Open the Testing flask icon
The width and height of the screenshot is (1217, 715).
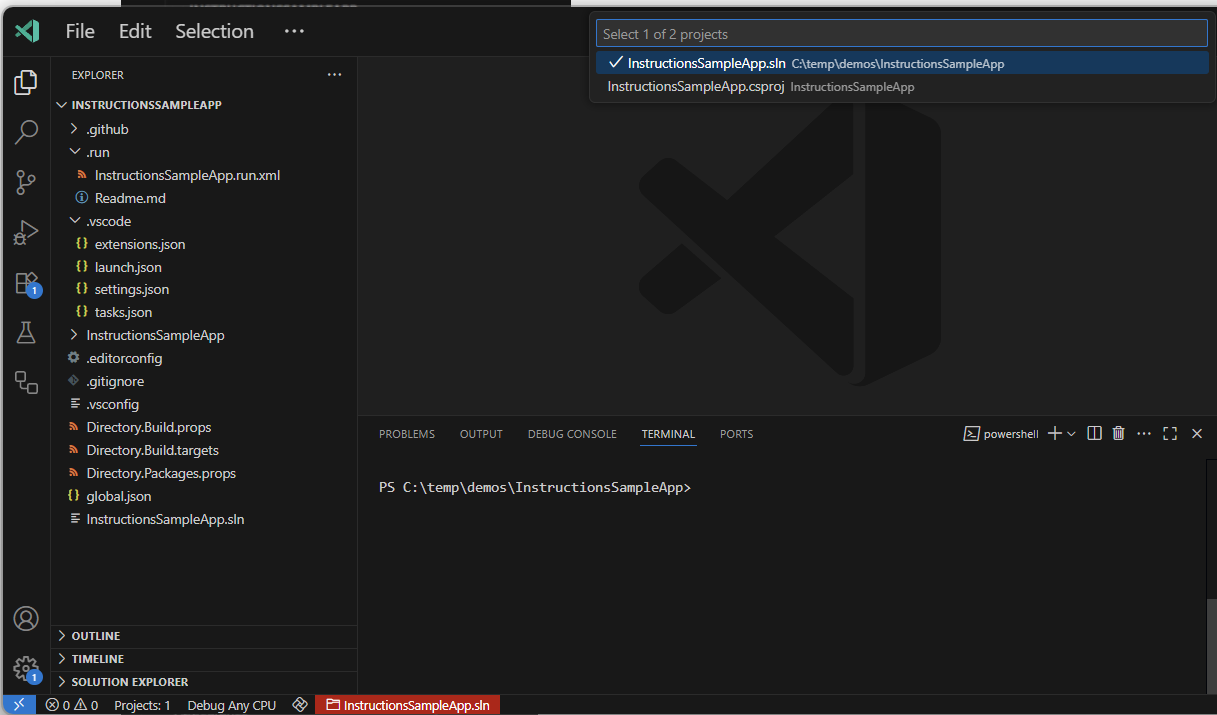pos(26,333)
